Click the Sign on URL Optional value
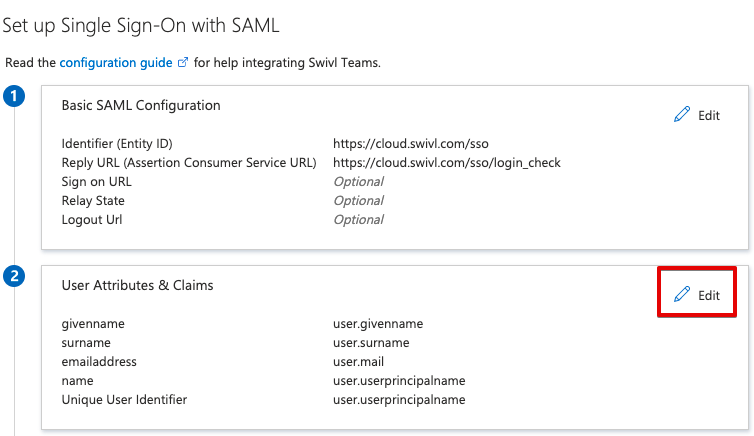 click(359, 182)
